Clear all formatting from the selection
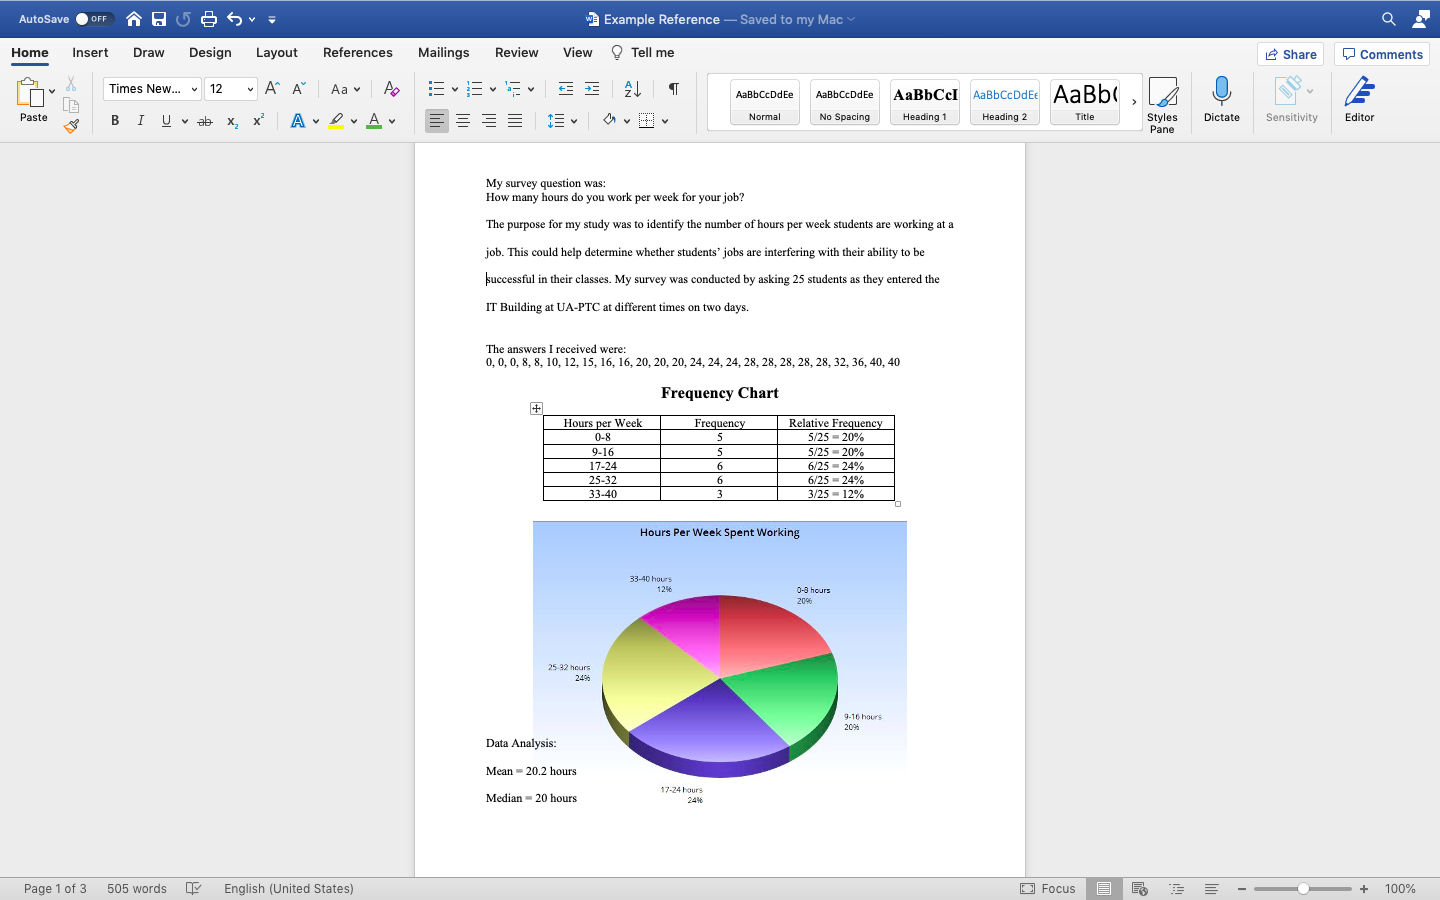The width and height of the screenshot is (1440, 900). pos(392,89)
